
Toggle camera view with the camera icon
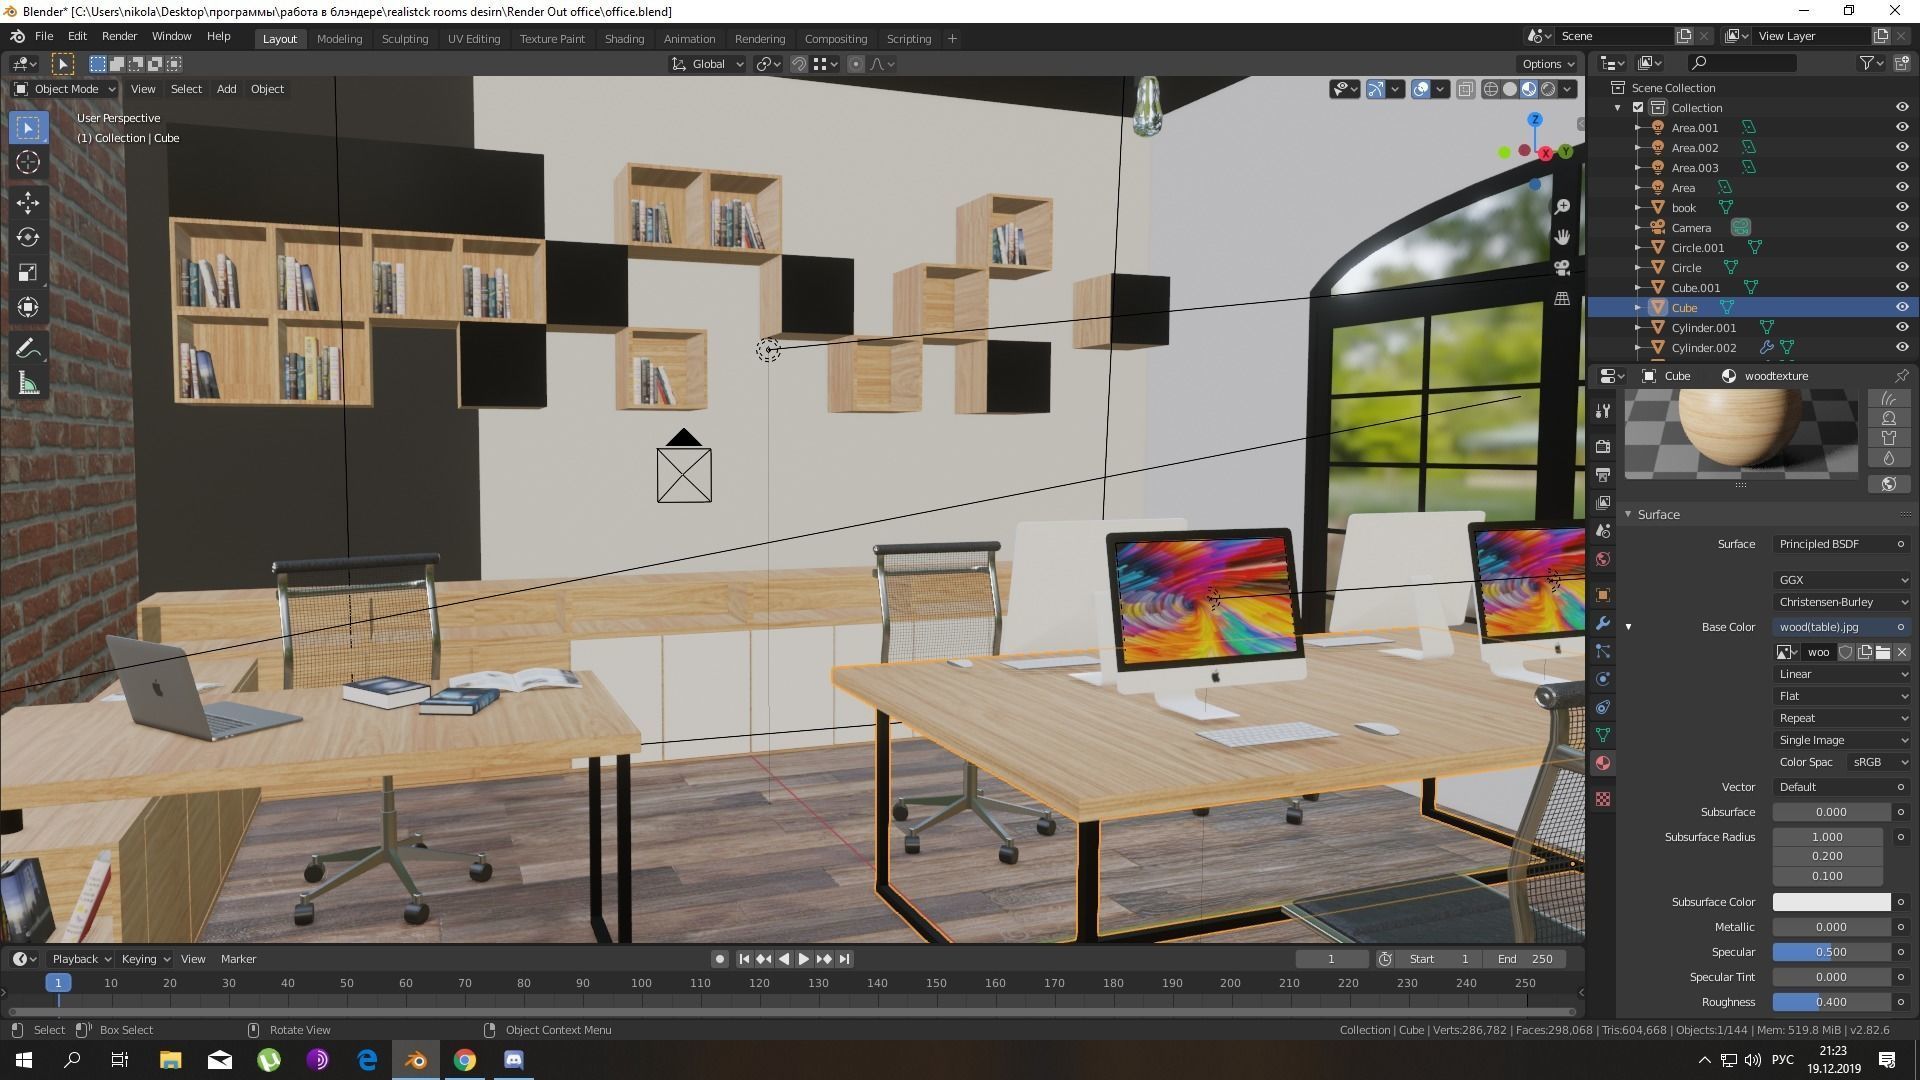coord(1562,268)
